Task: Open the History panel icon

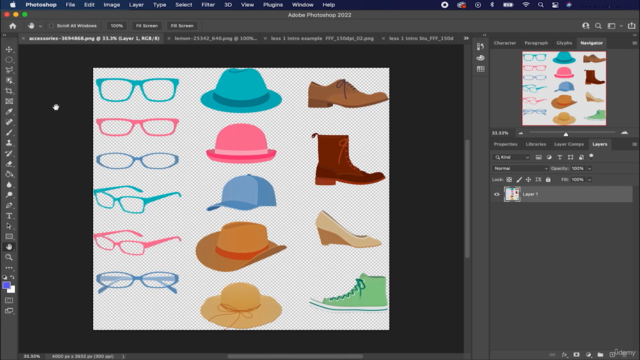Action: [480, 47]
